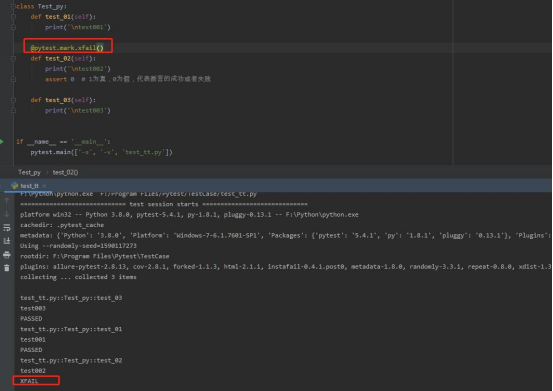Click test_tt.py::Test_py::test_01 in console
The height and width of the screenshot is (391, 553).
point(71,329)
